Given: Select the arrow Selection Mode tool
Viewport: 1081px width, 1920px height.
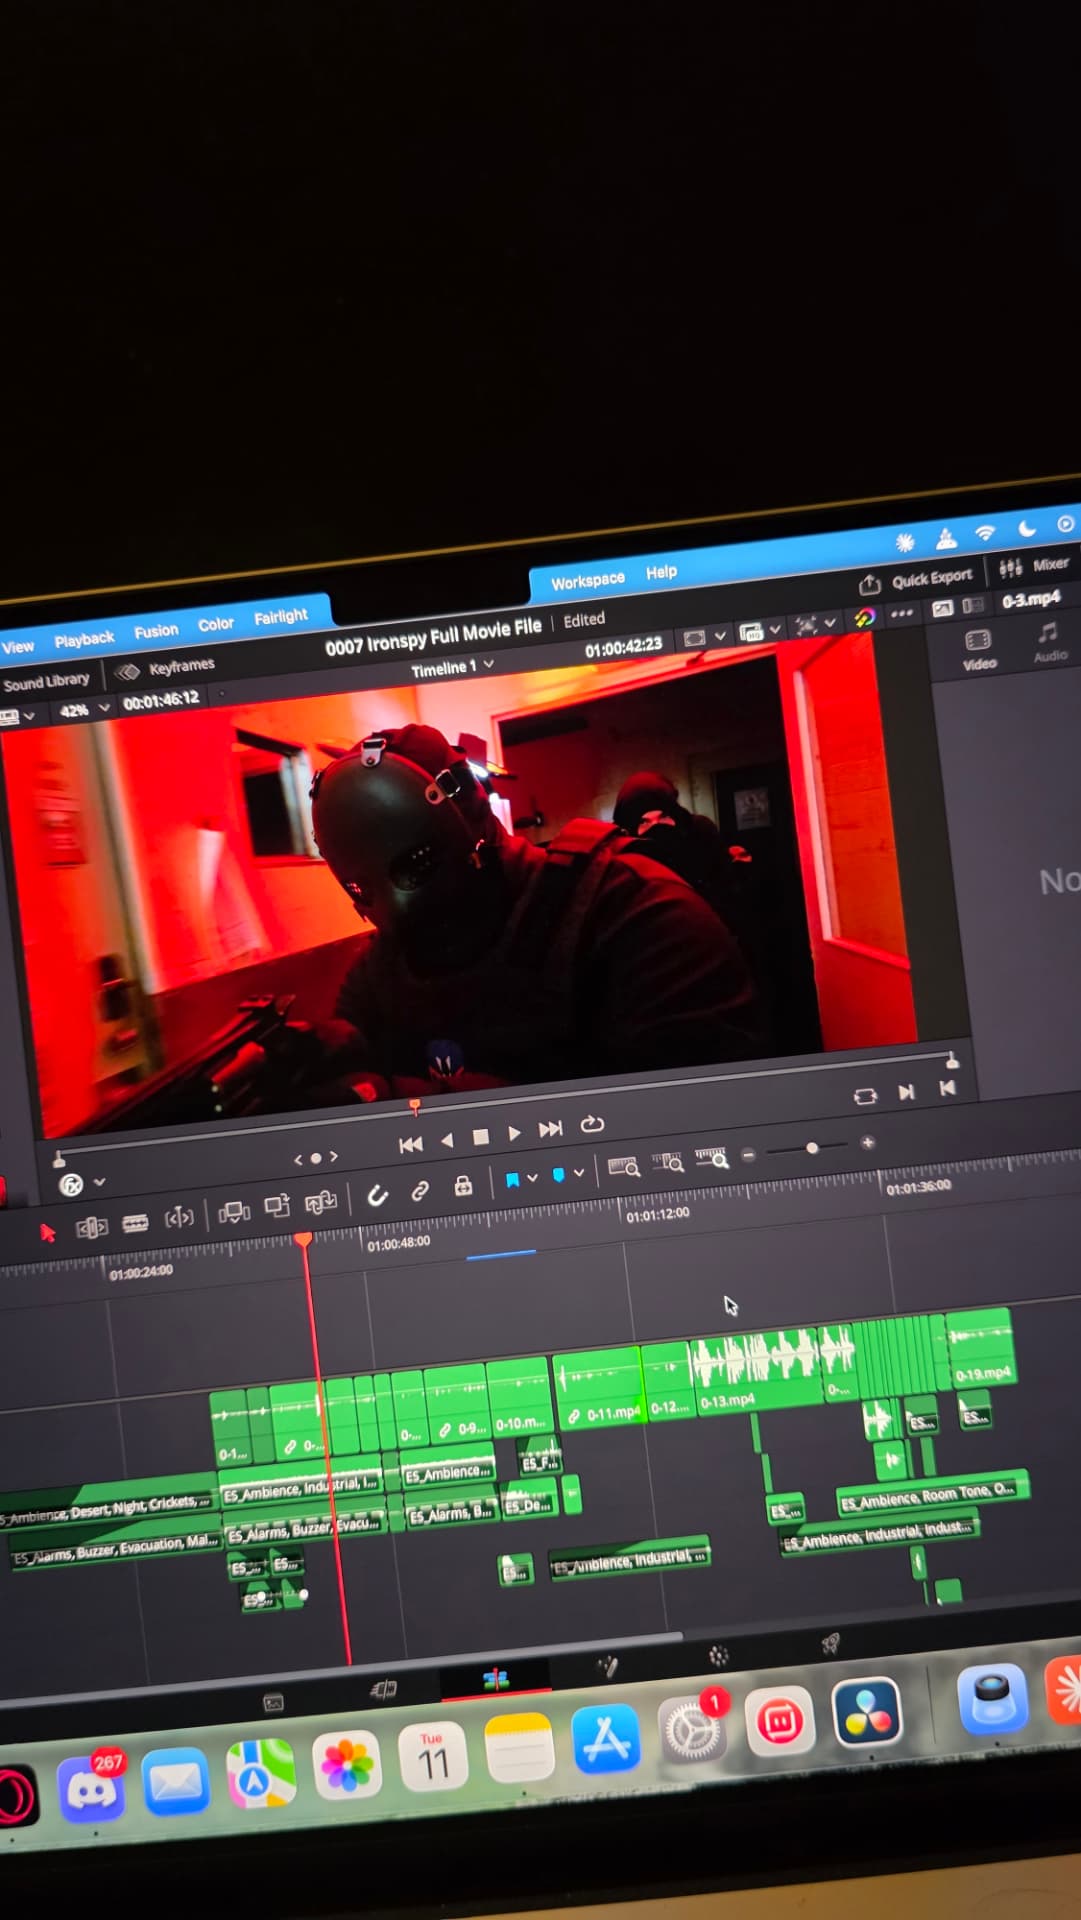Looking at the screenshot, I should (47, 1232).
